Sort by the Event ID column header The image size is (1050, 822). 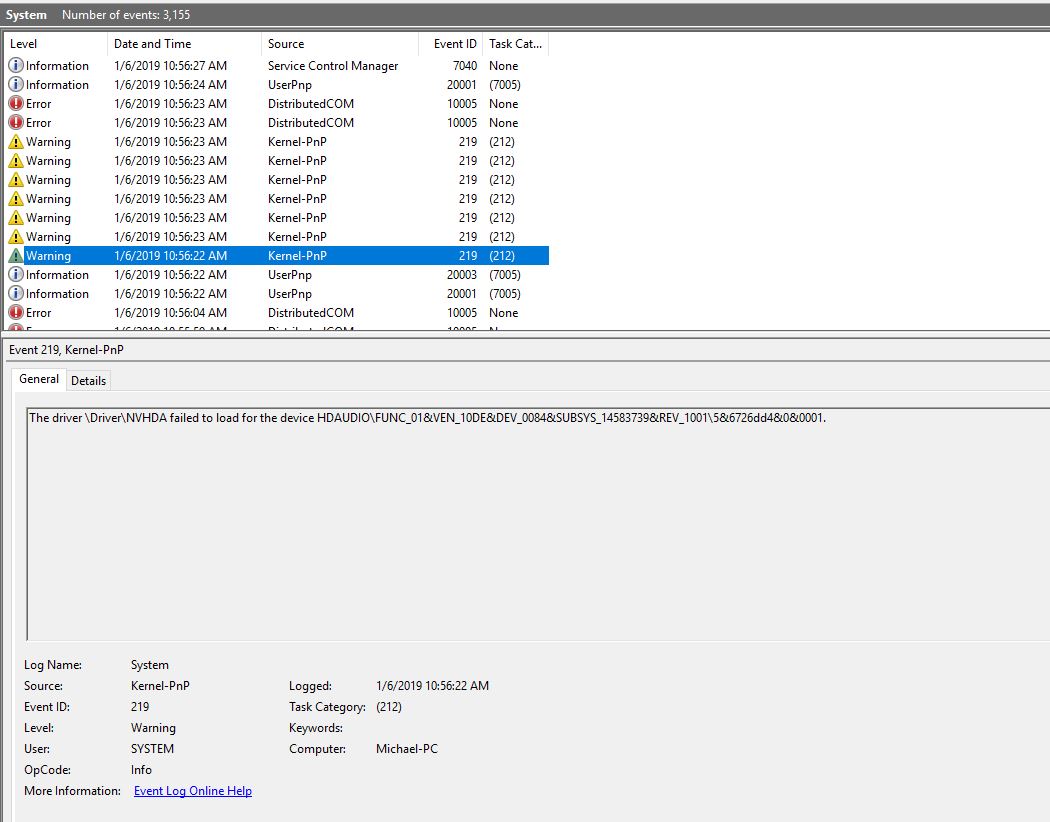[450, 44]
